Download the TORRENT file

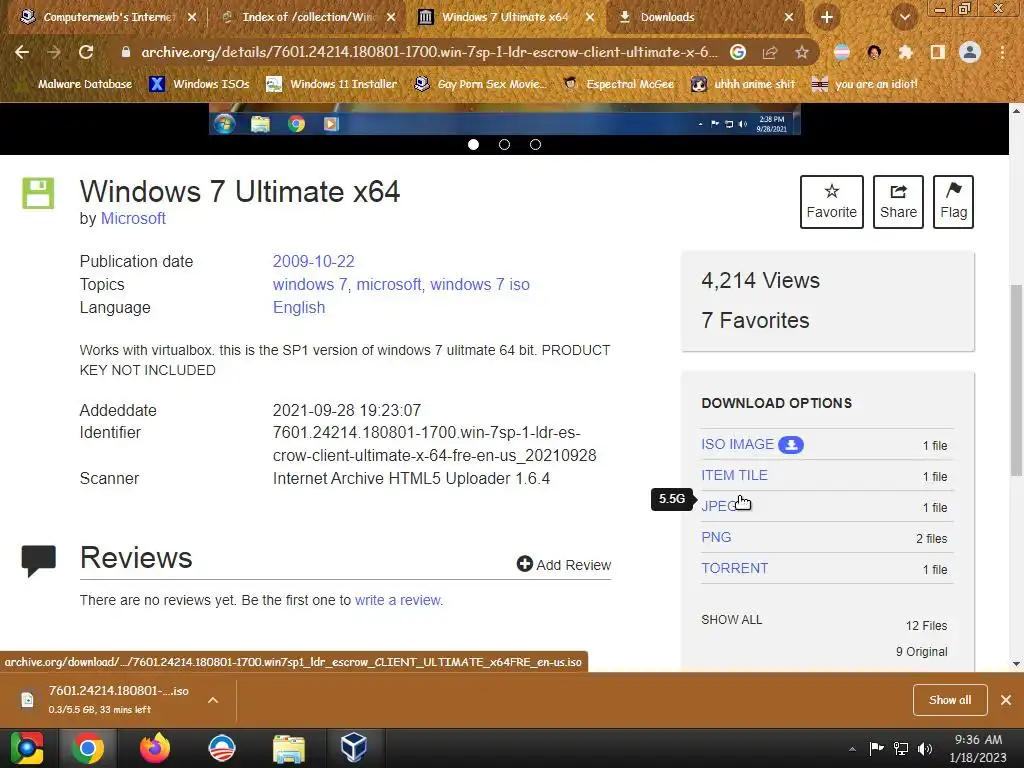point(735,568)
